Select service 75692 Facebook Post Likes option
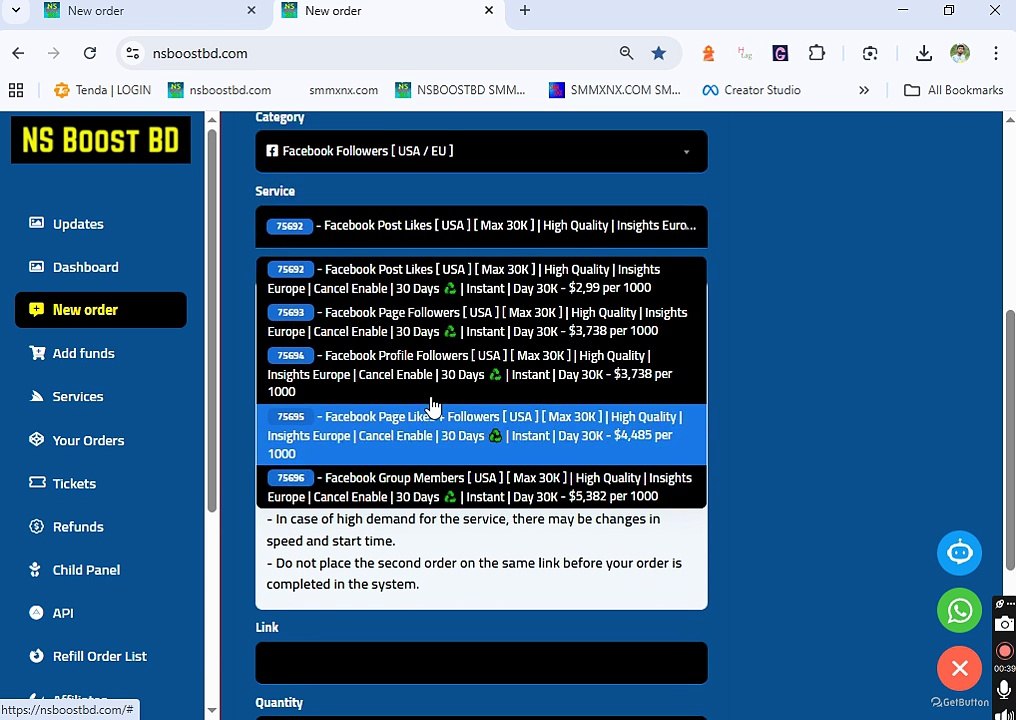The height and width of the screenshot is (720, 1016). click(x=481, y=279)
